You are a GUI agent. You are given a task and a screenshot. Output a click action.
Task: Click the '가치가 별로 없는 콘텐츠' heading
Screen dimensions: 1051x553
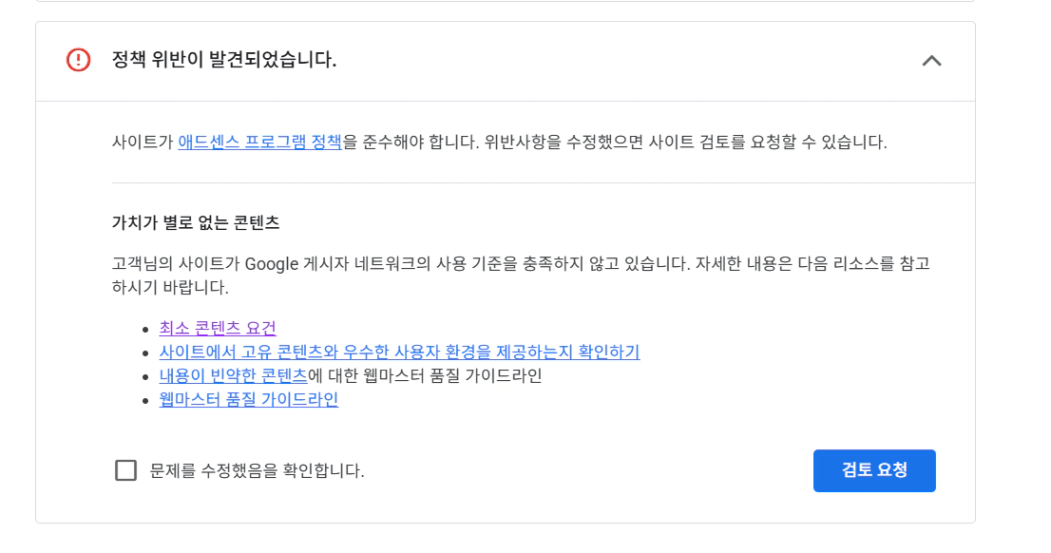[195, 222]
